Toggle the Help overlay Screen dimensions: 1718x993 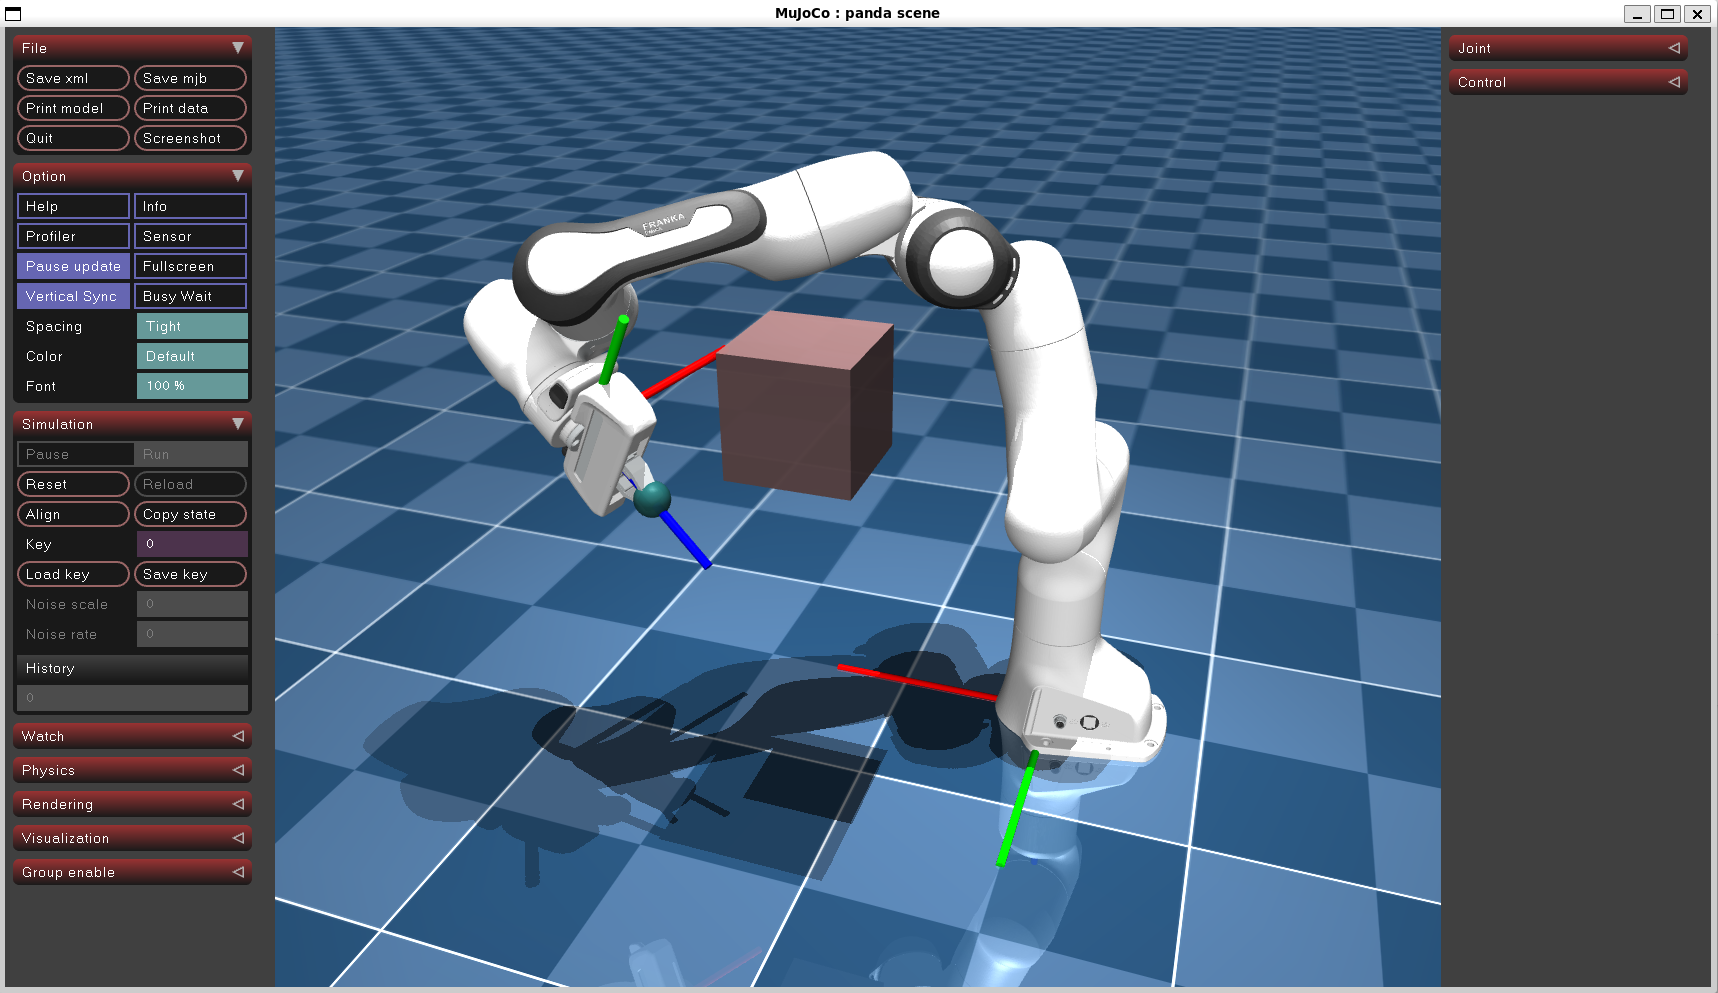73,206
